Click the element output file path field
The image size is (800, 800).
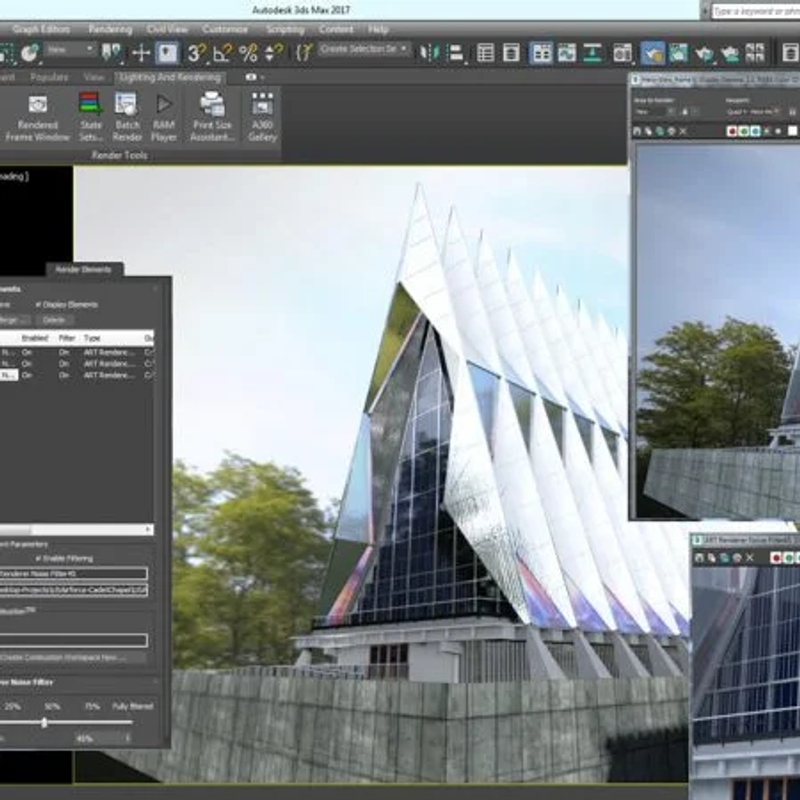(x=73, y=590)
